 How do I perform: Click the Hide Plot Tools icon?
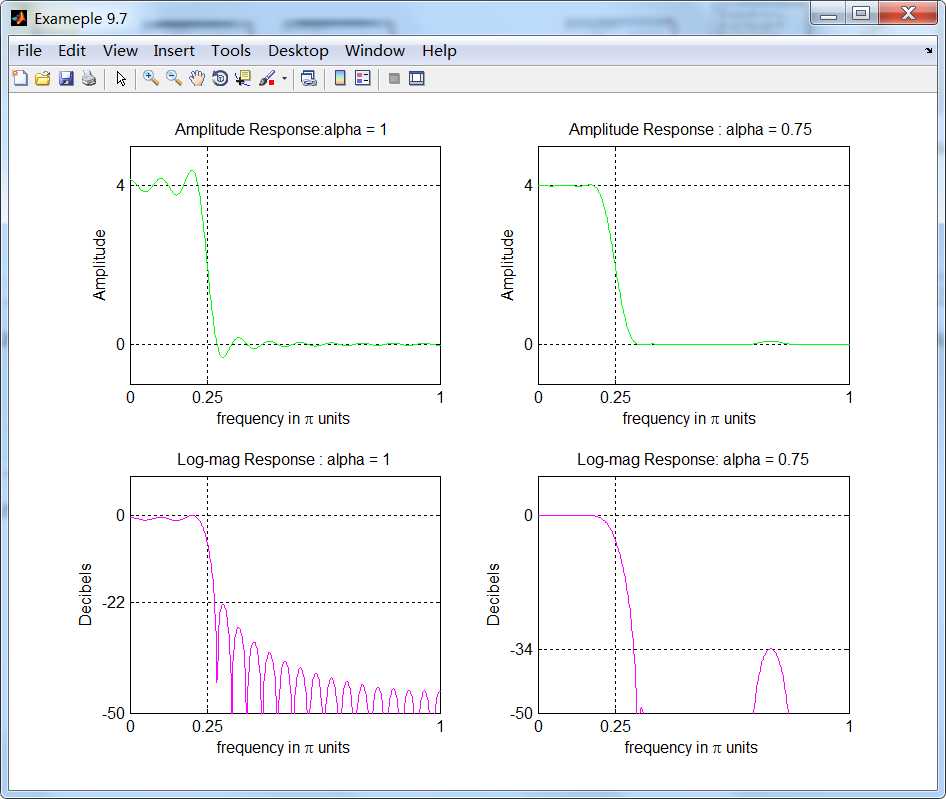pos(394,78)
